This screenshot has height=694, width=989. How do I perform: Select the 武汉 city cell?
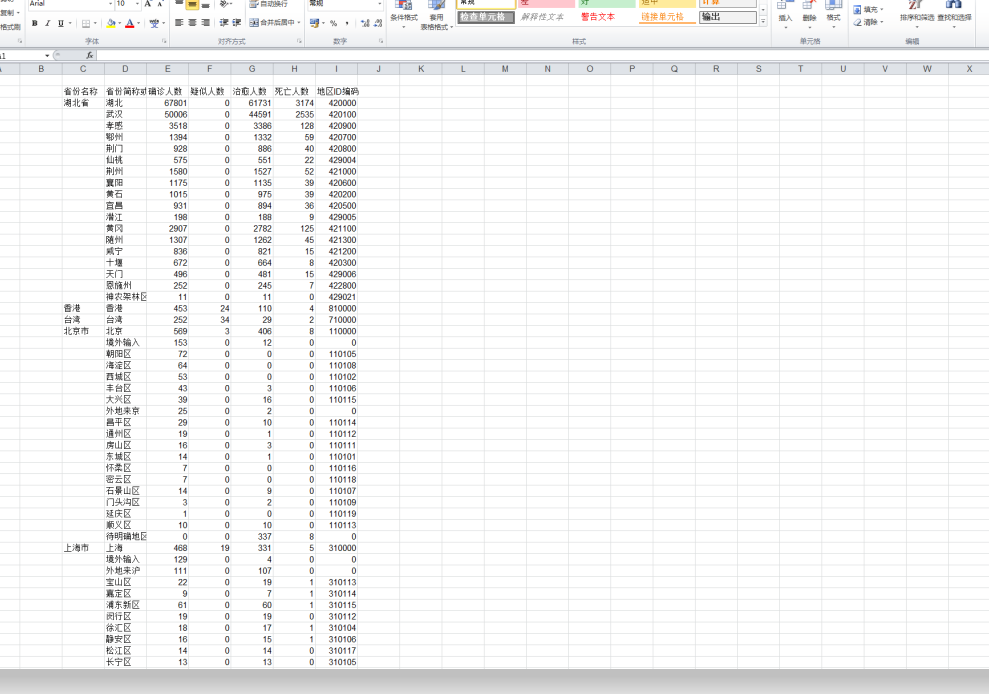tap(126, 114)
